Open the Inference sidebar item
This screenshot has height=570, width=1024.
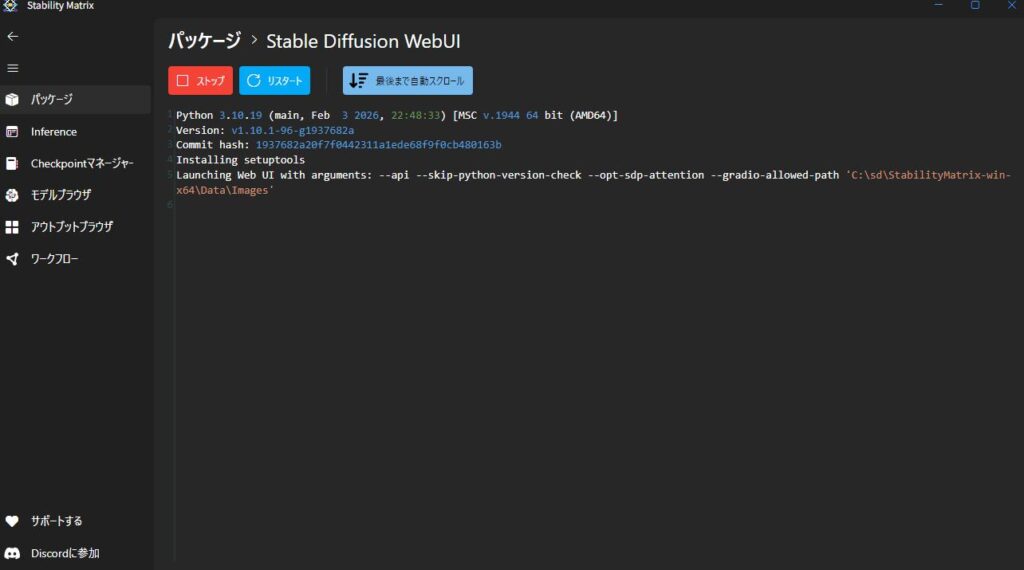coord(76,132)
